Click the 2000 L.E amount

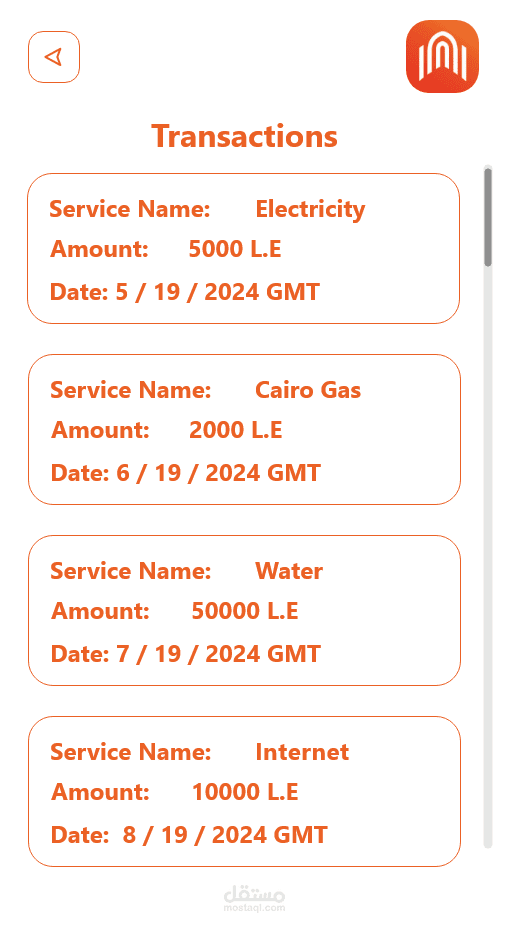tap(235, 430)
